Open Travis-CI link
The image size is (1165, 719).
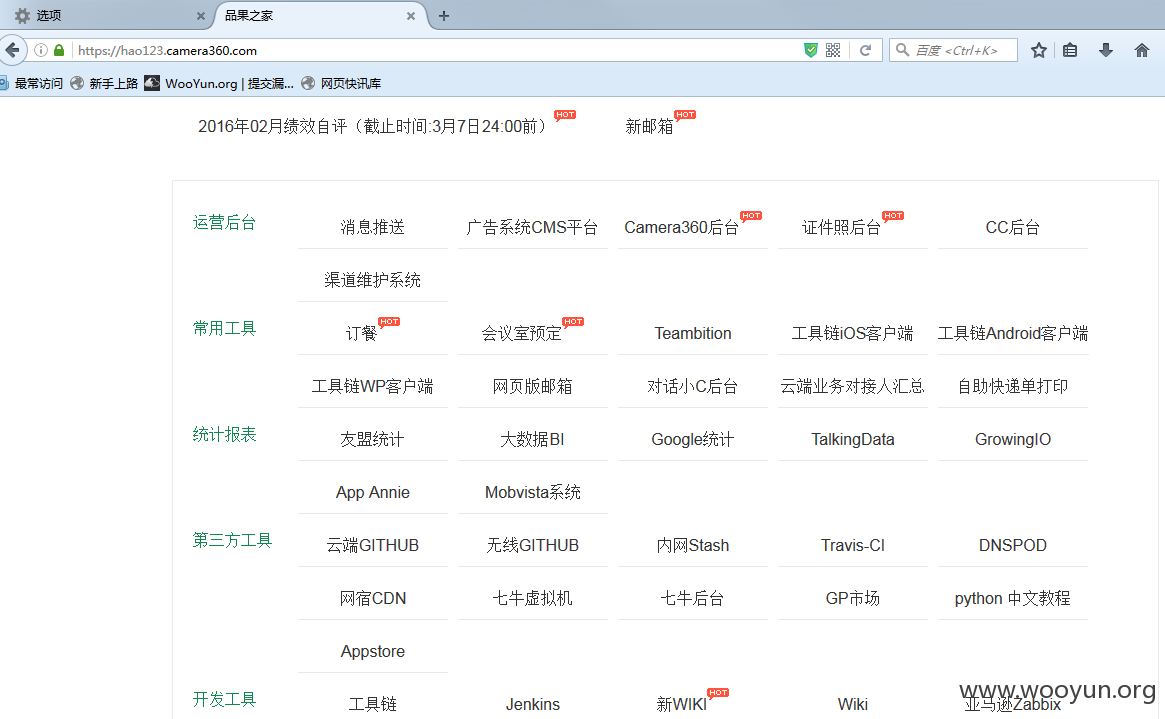852,546
